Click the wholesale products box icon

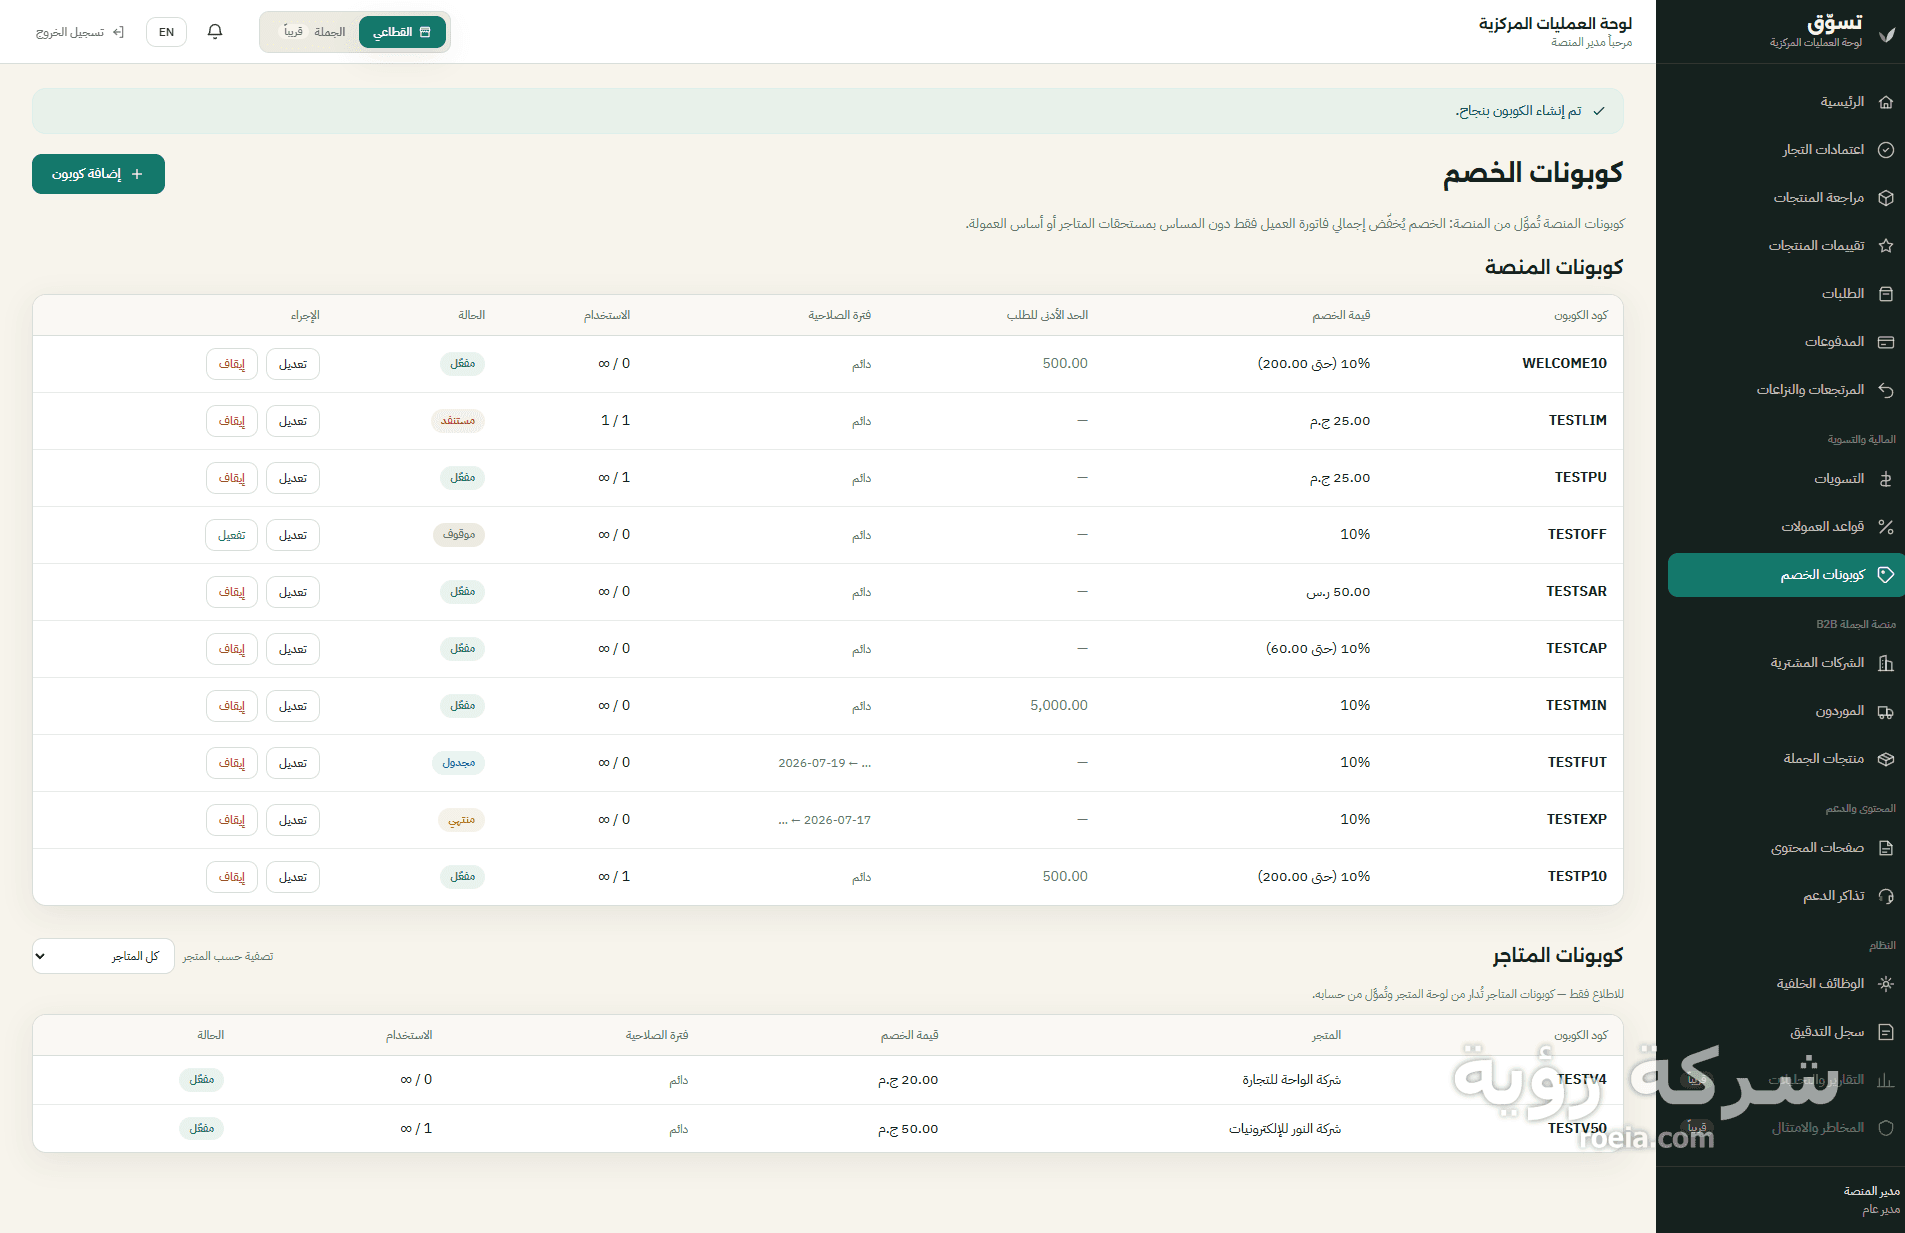pos(1885,759)
